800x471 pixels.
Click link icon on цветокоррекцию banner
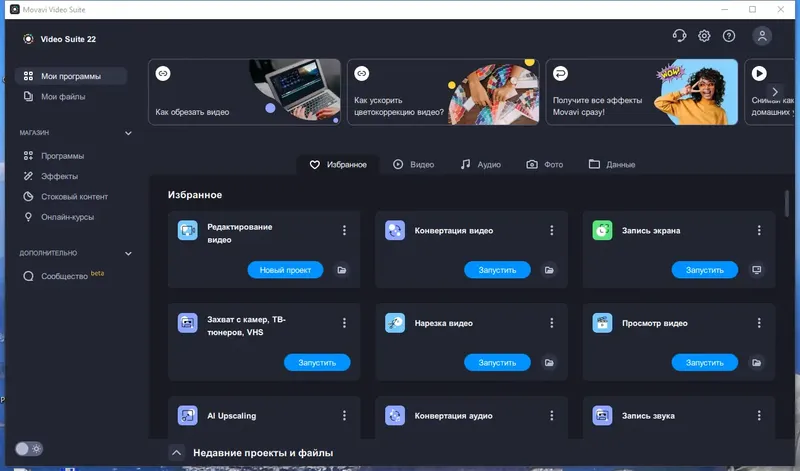tap(362, 73)
